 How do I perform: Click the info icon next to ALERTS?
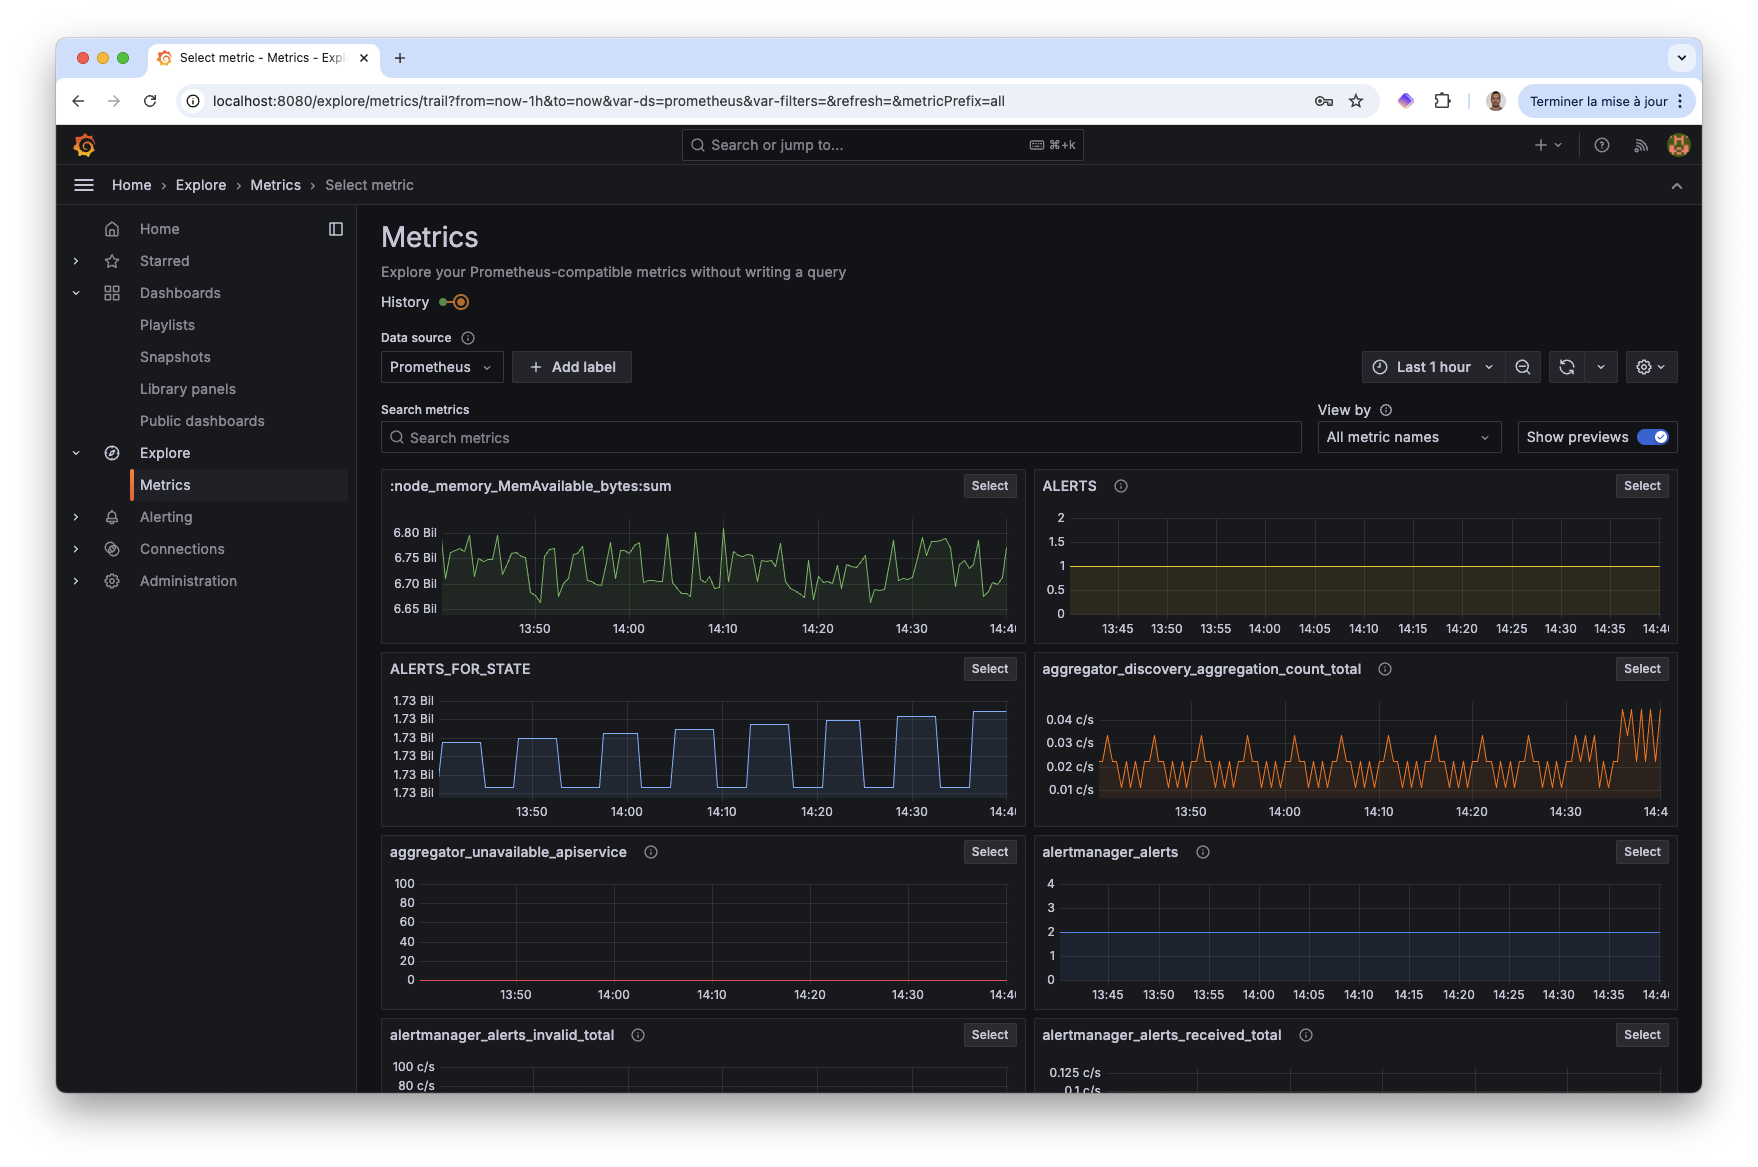point(1120,486)
